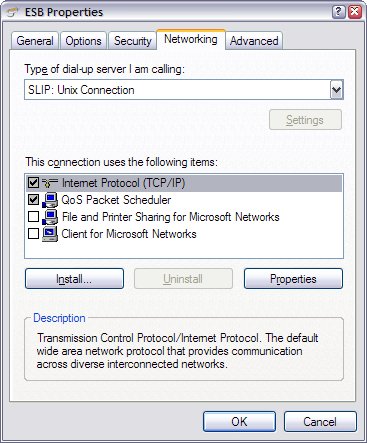
Task: Click the File and Printer Sharing icon
Action: (x=50, y=217)
